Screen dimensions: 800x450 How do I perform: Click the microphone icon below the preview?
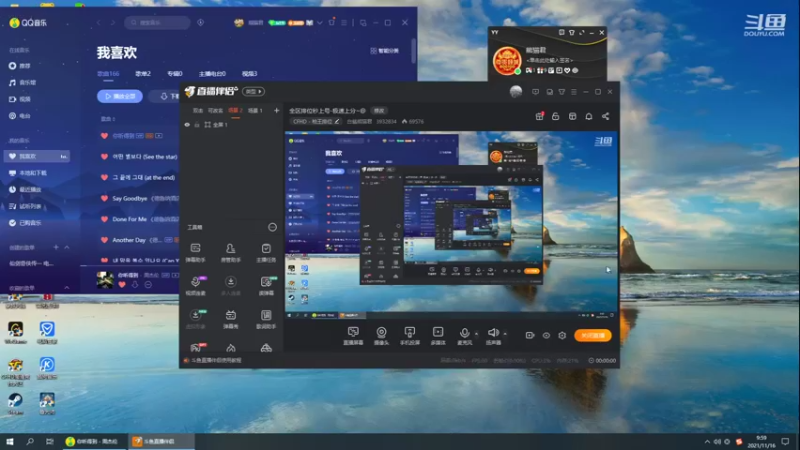pos(464,333)
